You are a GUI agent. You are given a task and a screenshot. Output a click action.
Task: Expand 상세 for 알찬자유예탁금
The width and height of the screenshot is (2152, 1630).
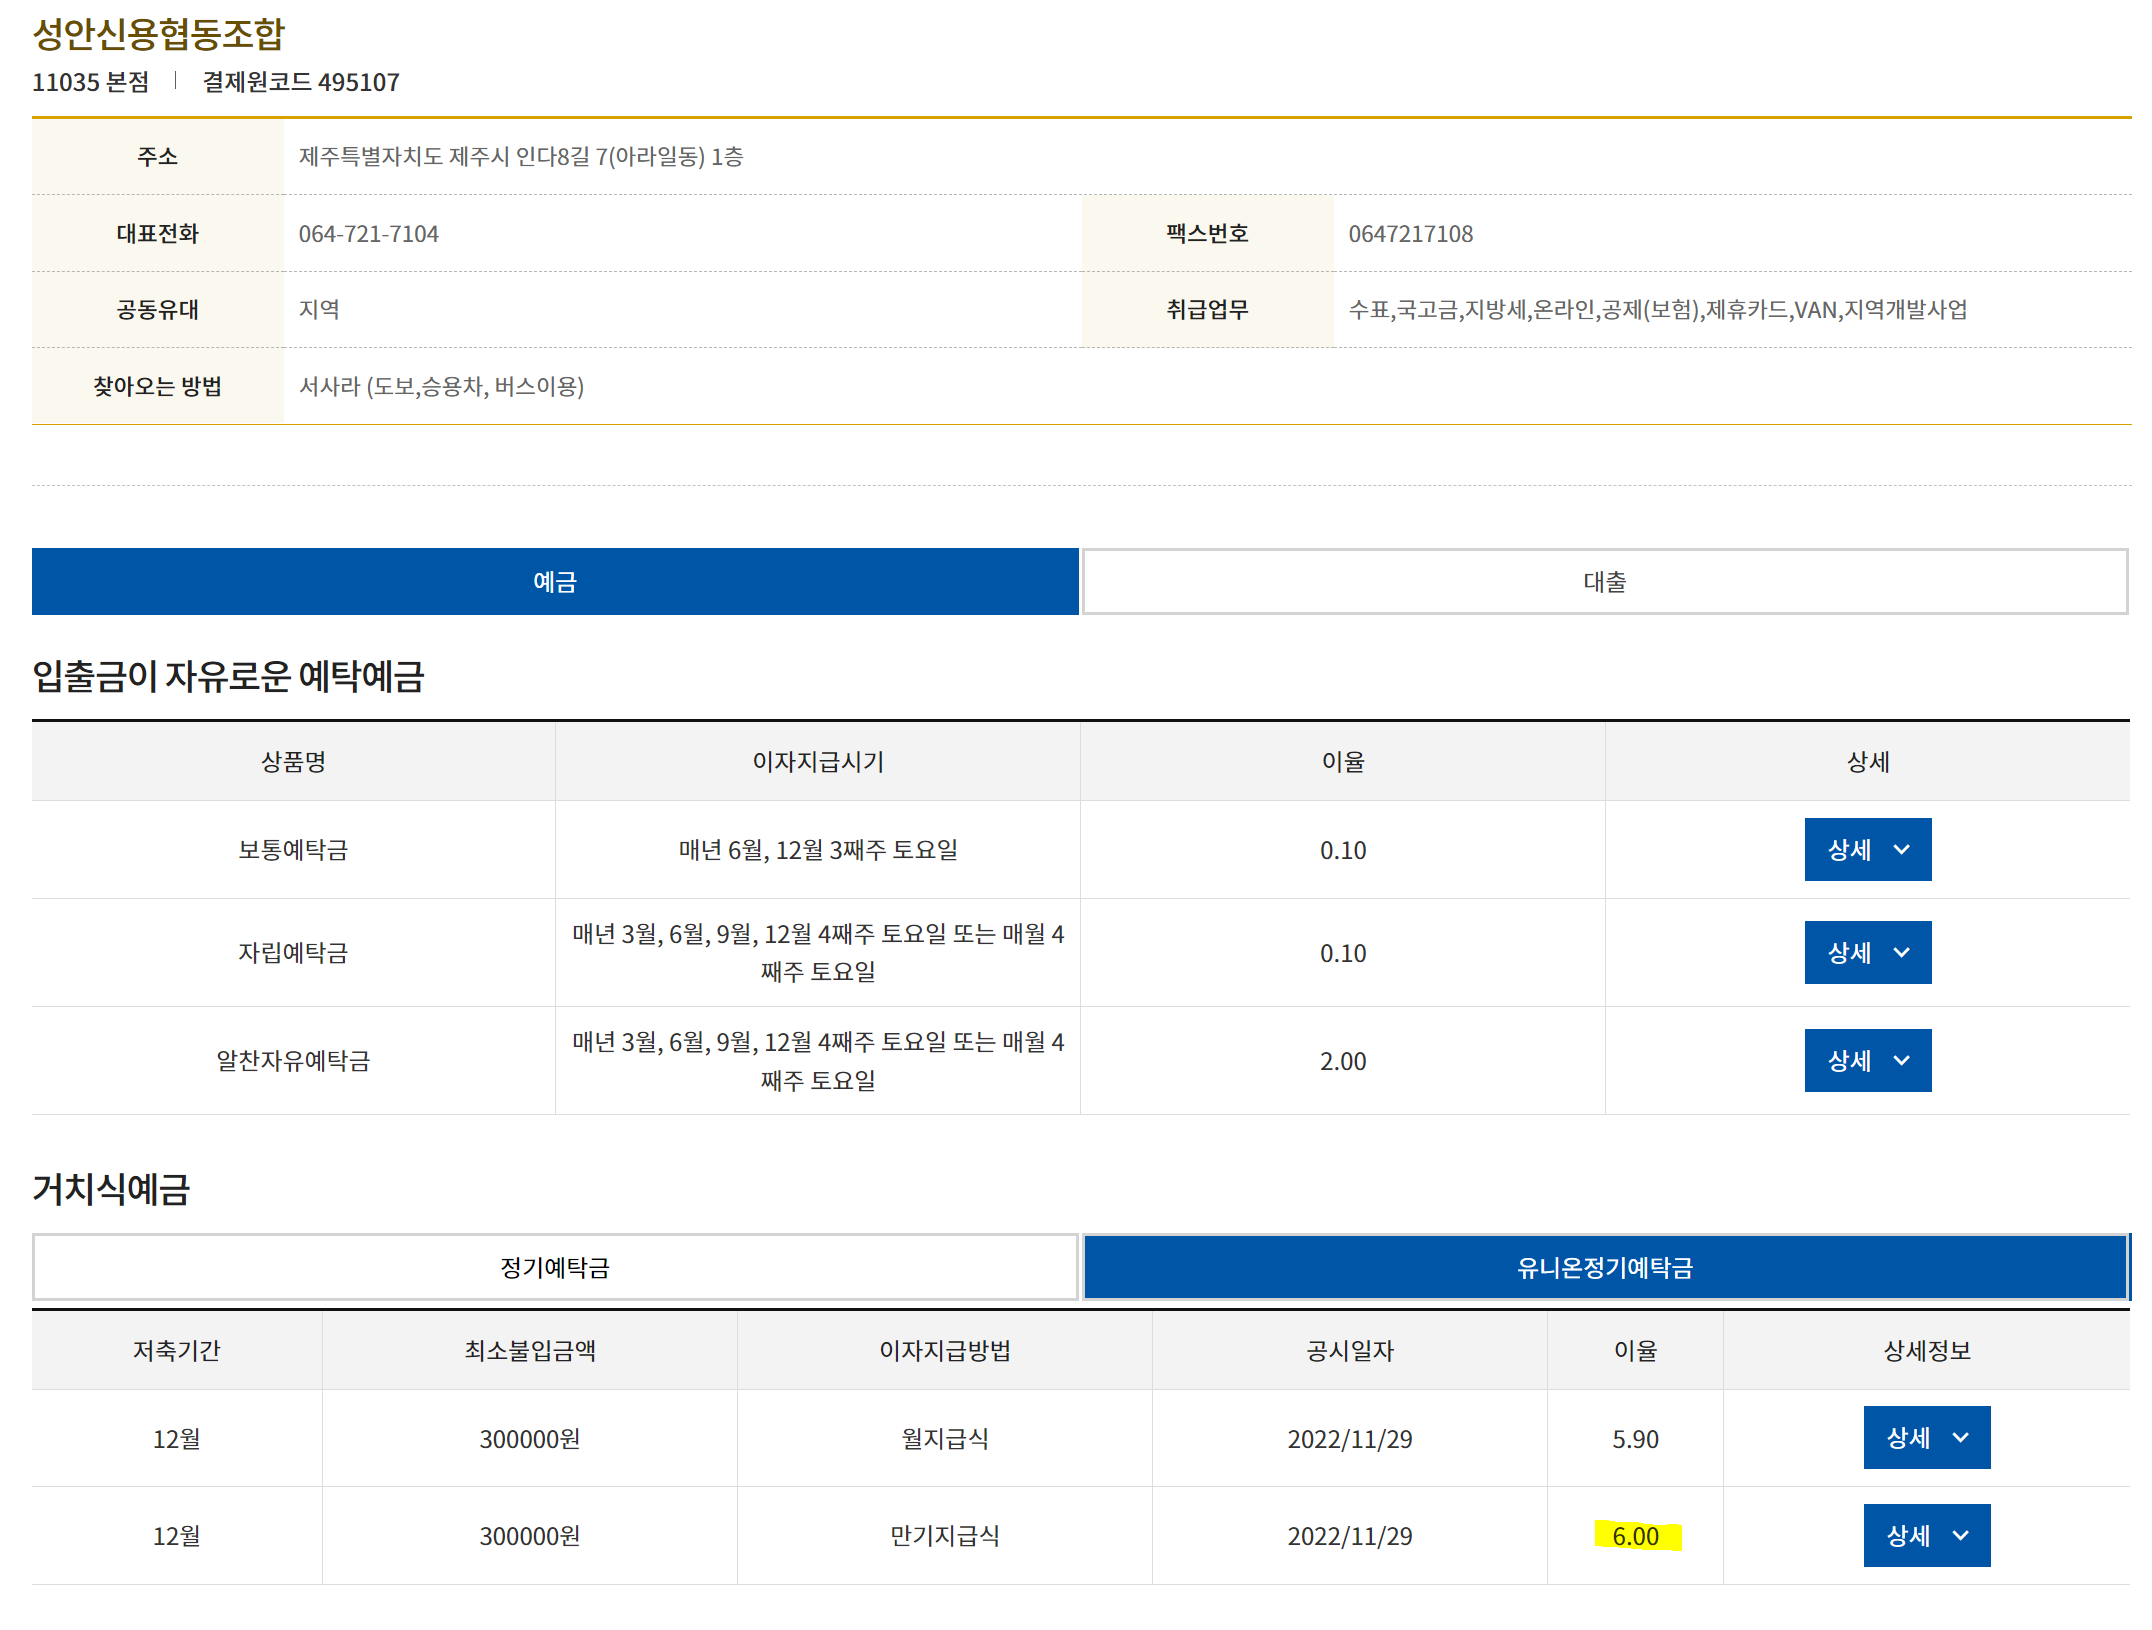pos(1867,1060)
